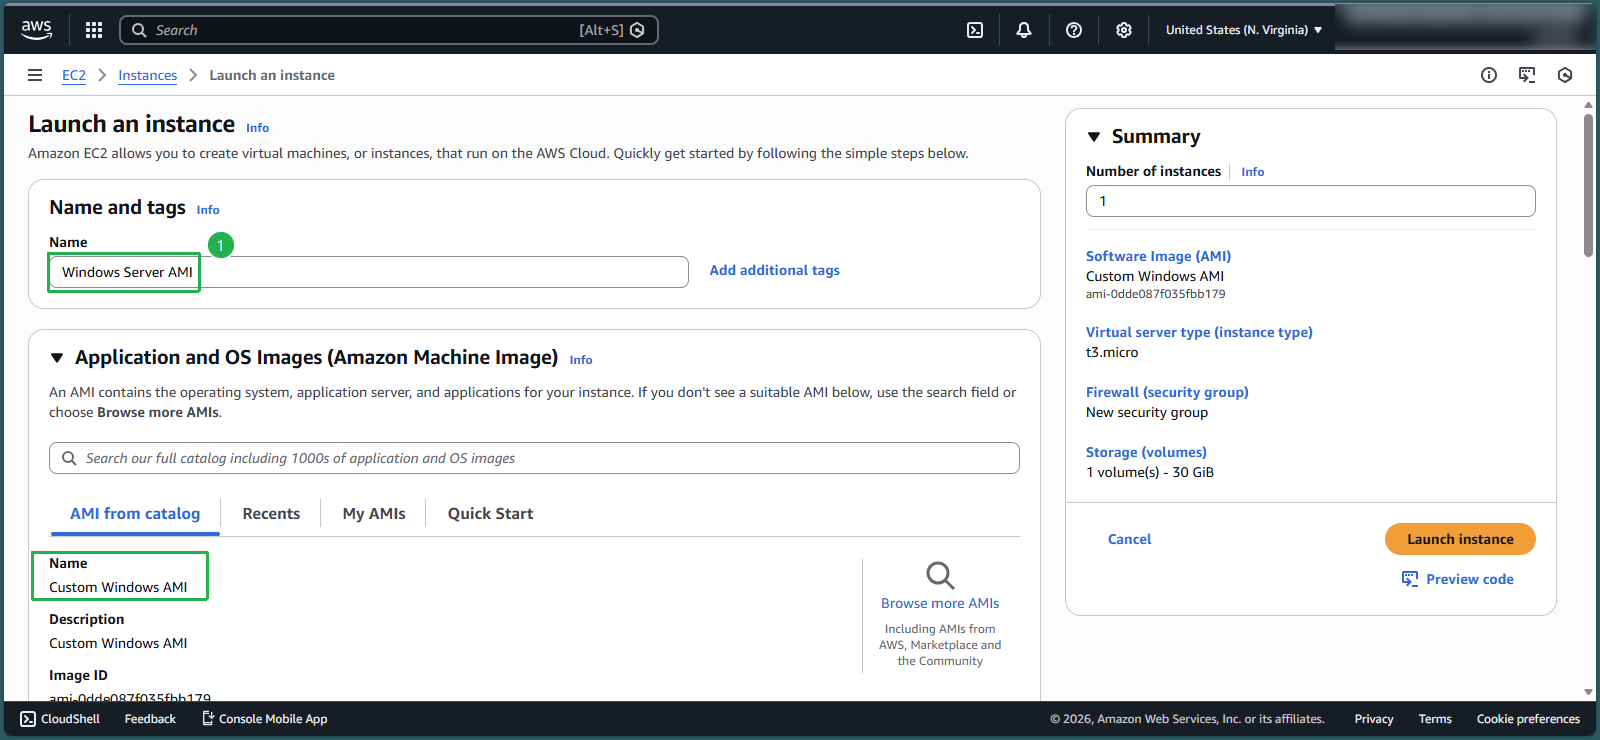Click the Number of instances field
Screen dimensions: 1600x740
(1310, 201)
